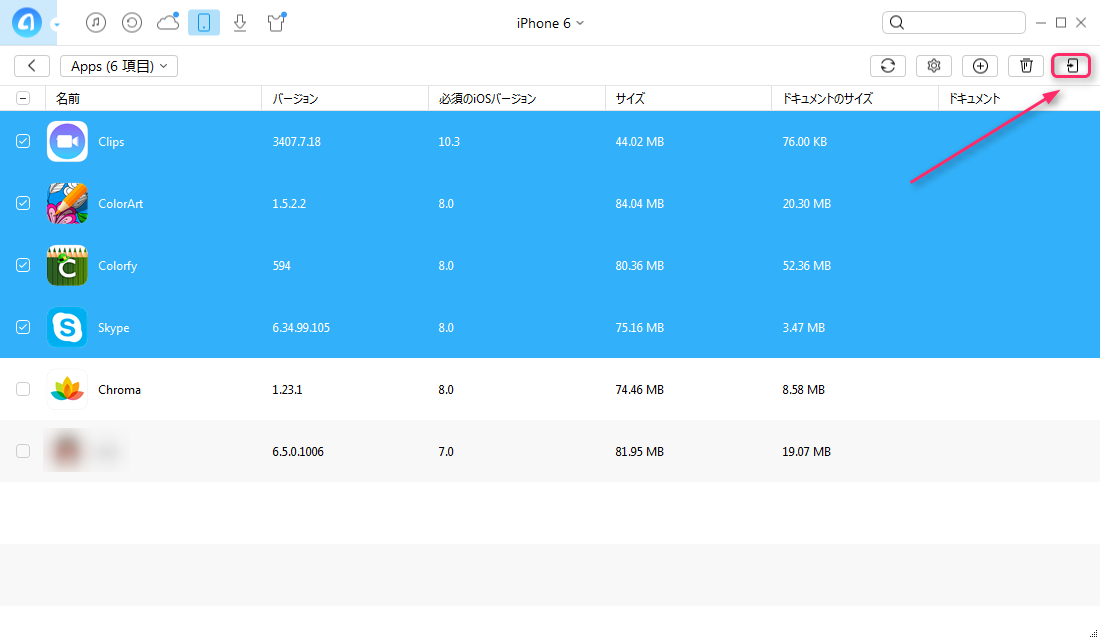1100x640 pixels.
Task: Select the Skype app name
Action: (114, 328)
